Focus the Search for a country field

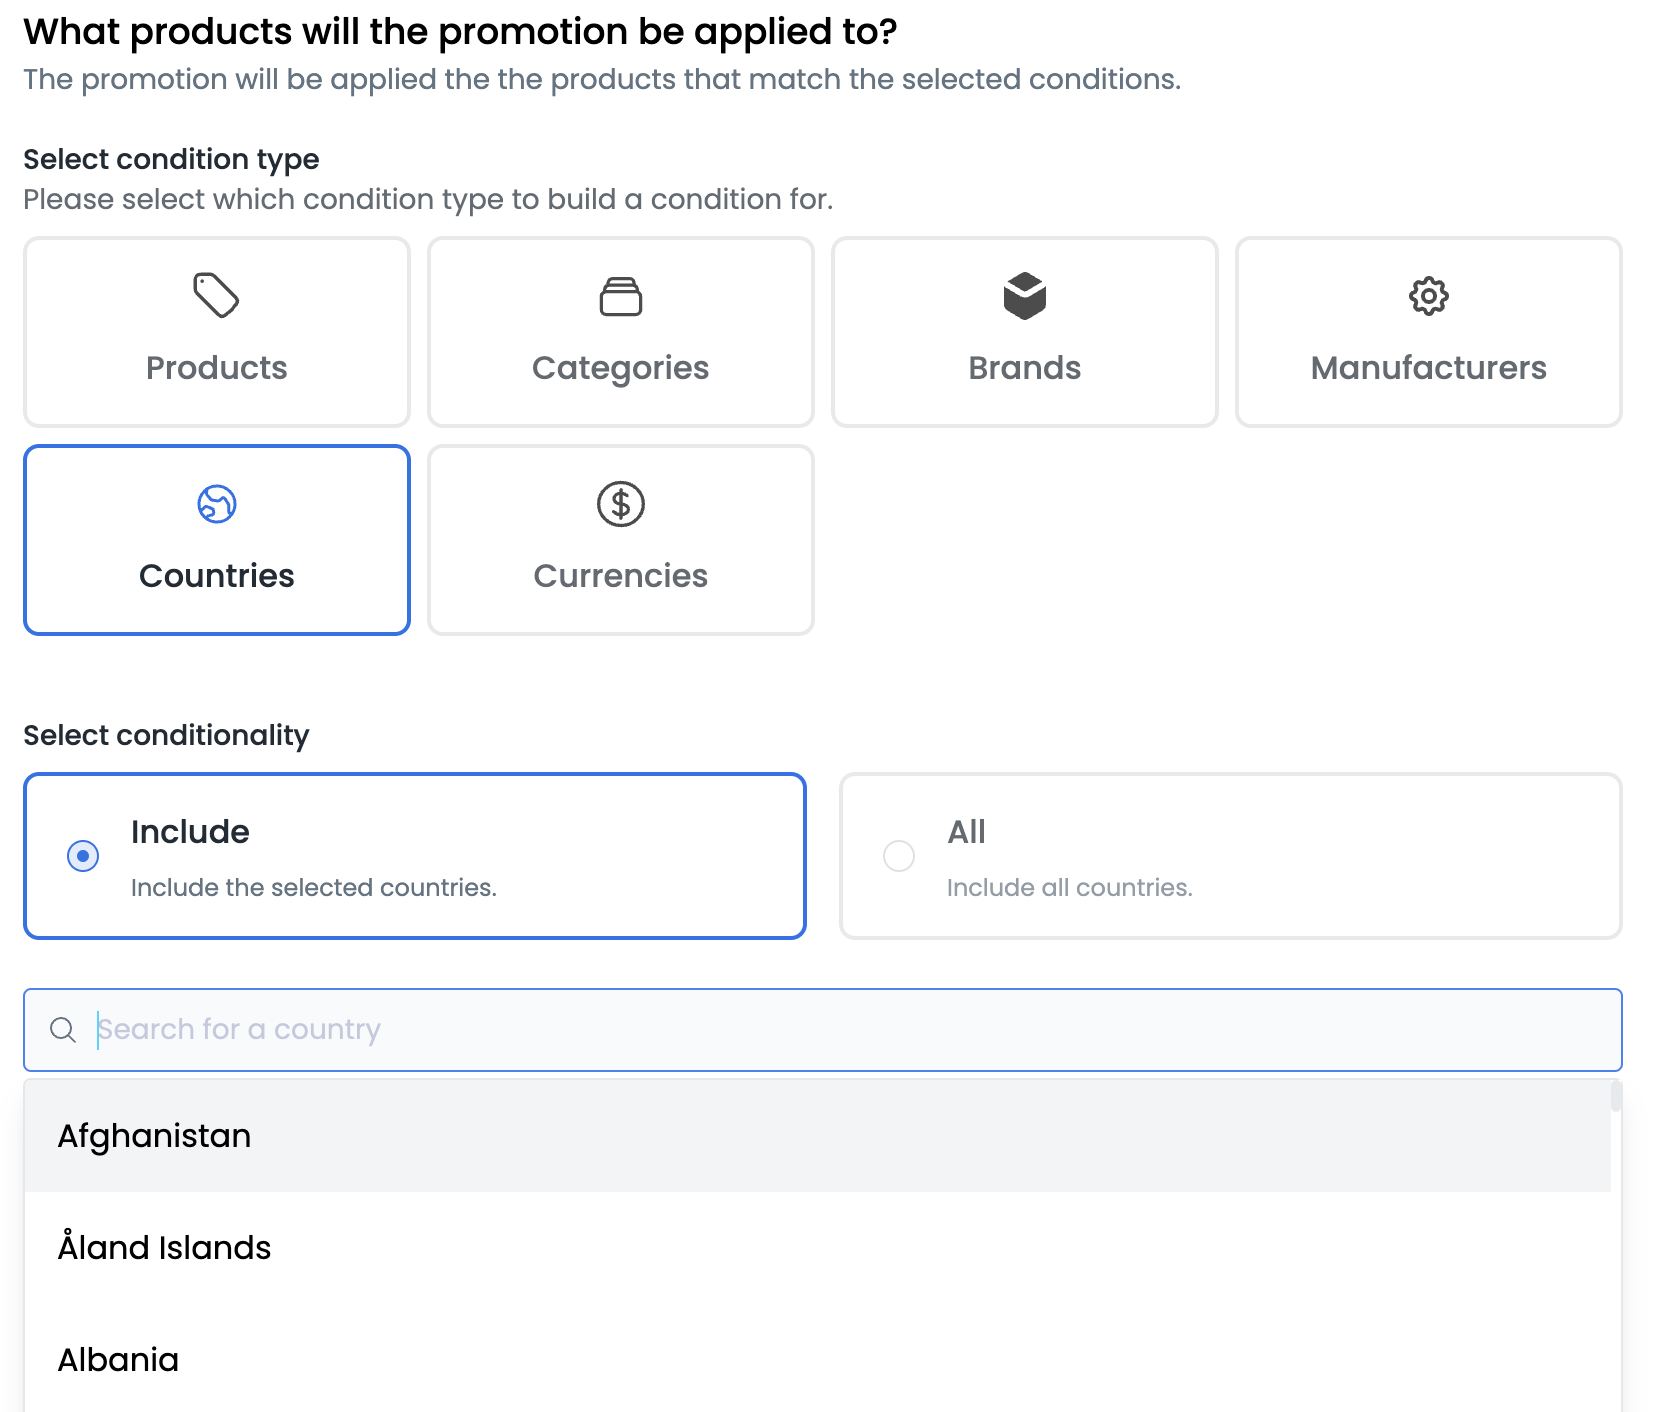click(x=822, y=1030)
